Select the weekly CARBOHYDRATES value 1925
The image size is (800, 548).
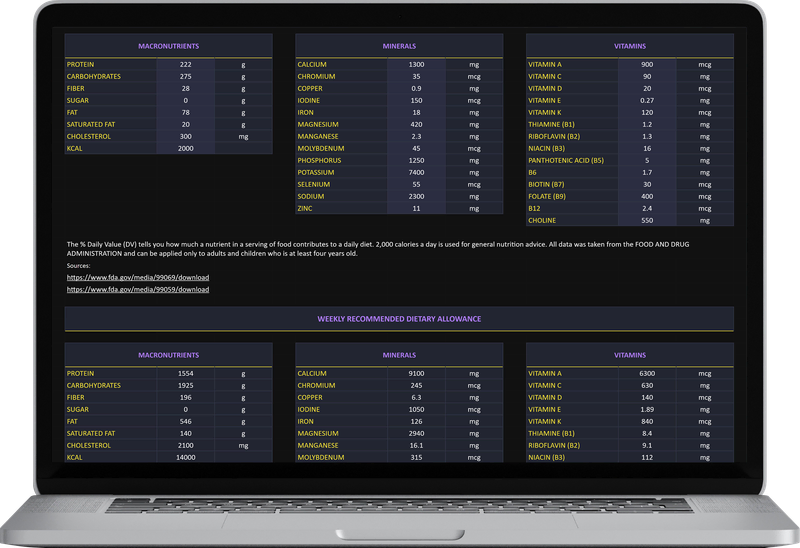click(186, 385)
